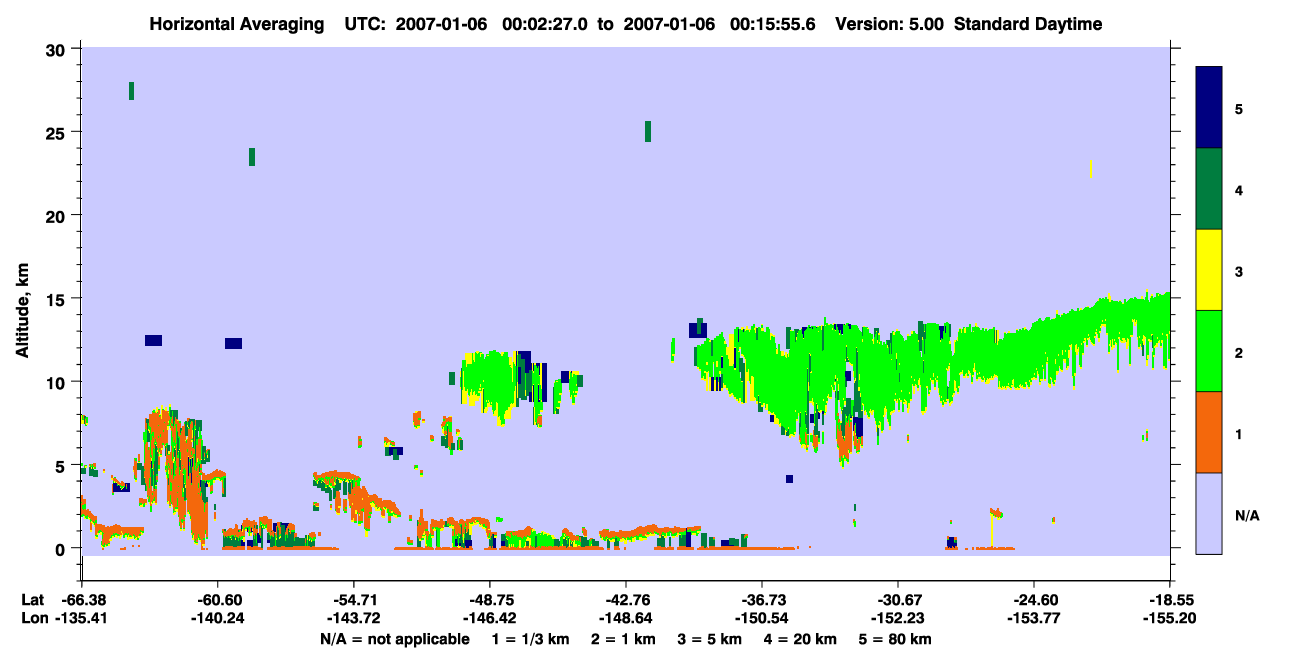Click the 15 km altitude tick label
The width and height of the screenshot is (1300, 667).
[58, 299]
